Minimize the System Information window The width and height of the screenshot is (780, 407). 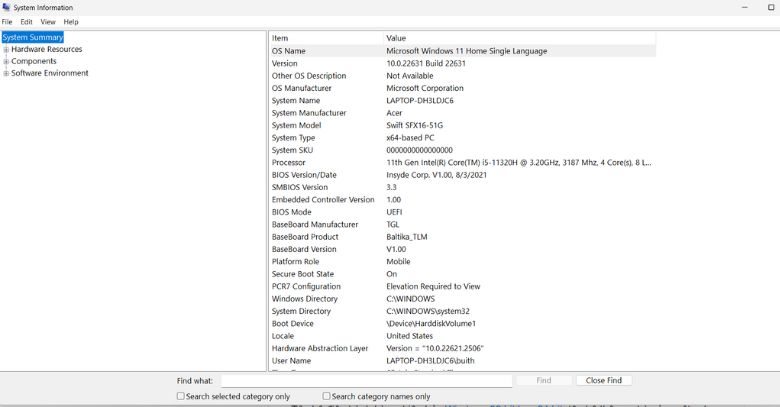745,7
